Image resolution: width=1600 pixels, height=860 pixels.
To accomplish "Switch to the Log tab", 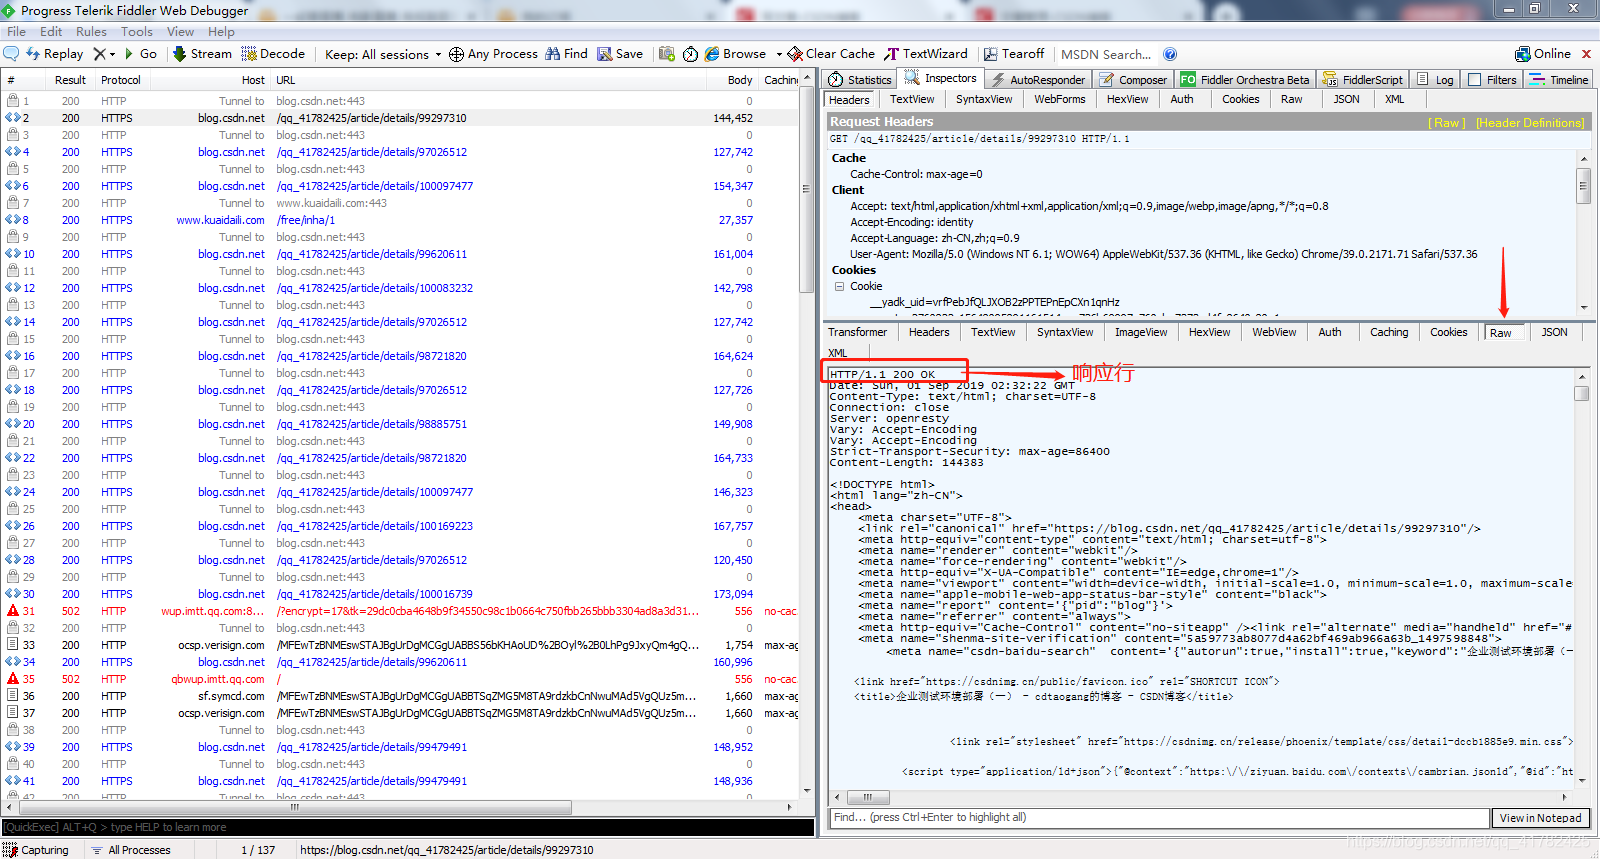I will click(x=1435, y=79).
